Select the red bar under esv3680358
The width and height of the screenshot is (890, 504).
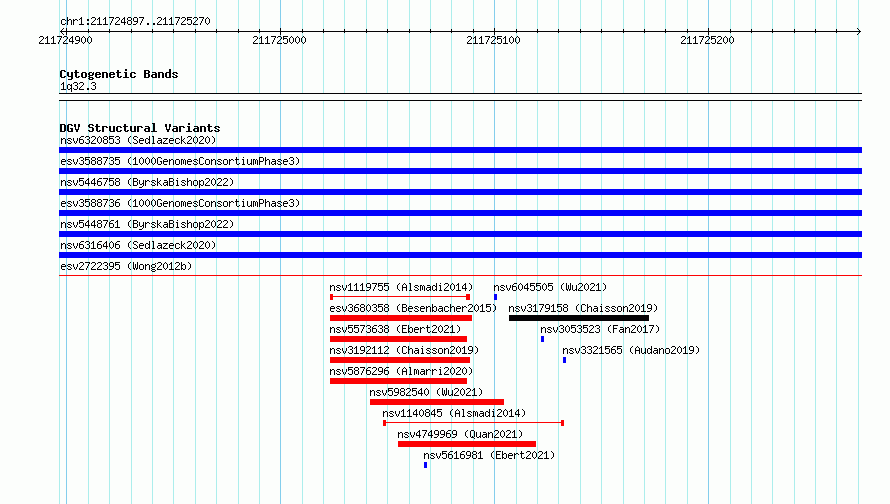[x=401, y=318]
